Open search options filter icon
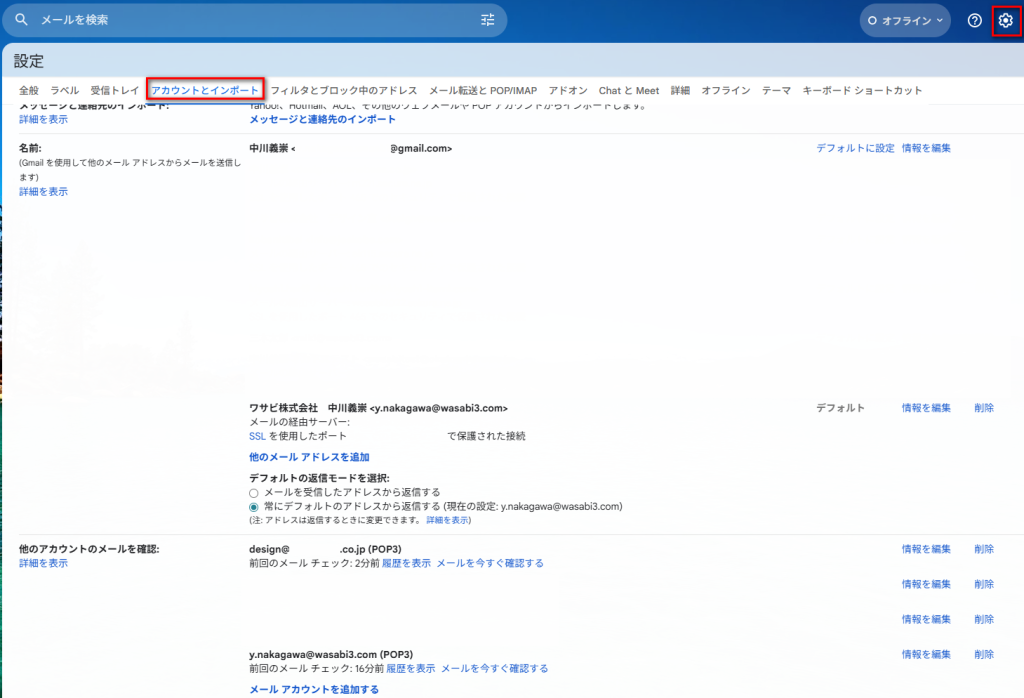Image resolution: width=1024 pixels, height=698 pixels. (487, 20)
